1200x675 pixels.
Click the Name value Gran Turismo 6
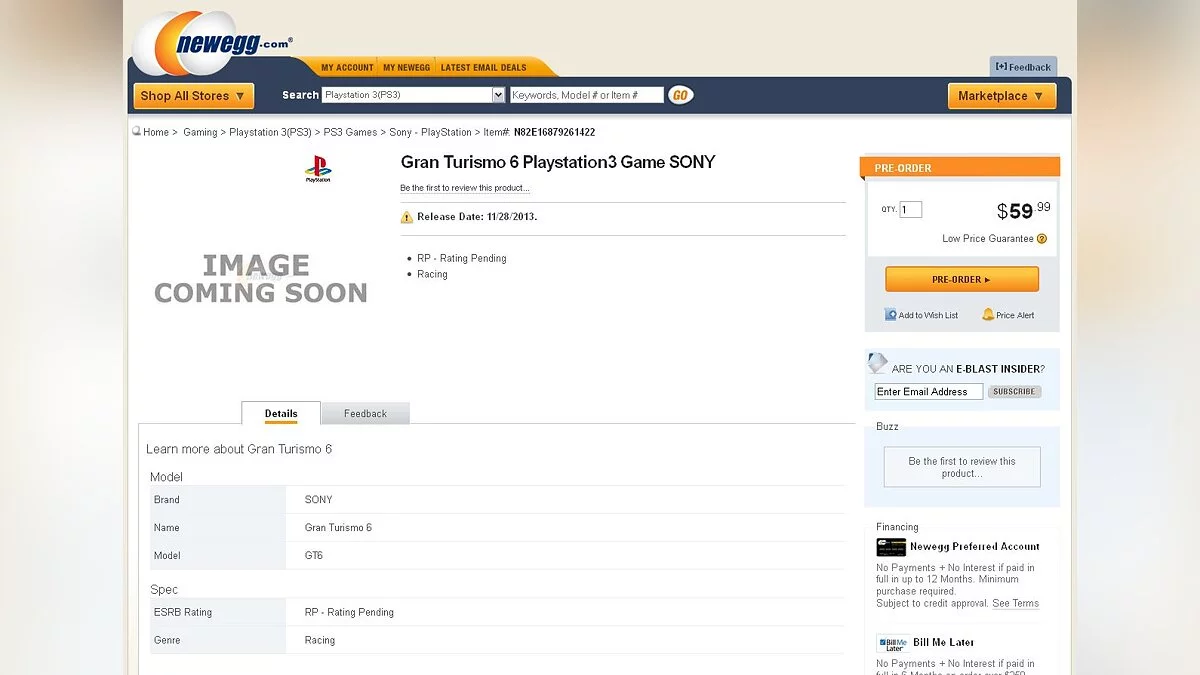(x=338, y=528)
